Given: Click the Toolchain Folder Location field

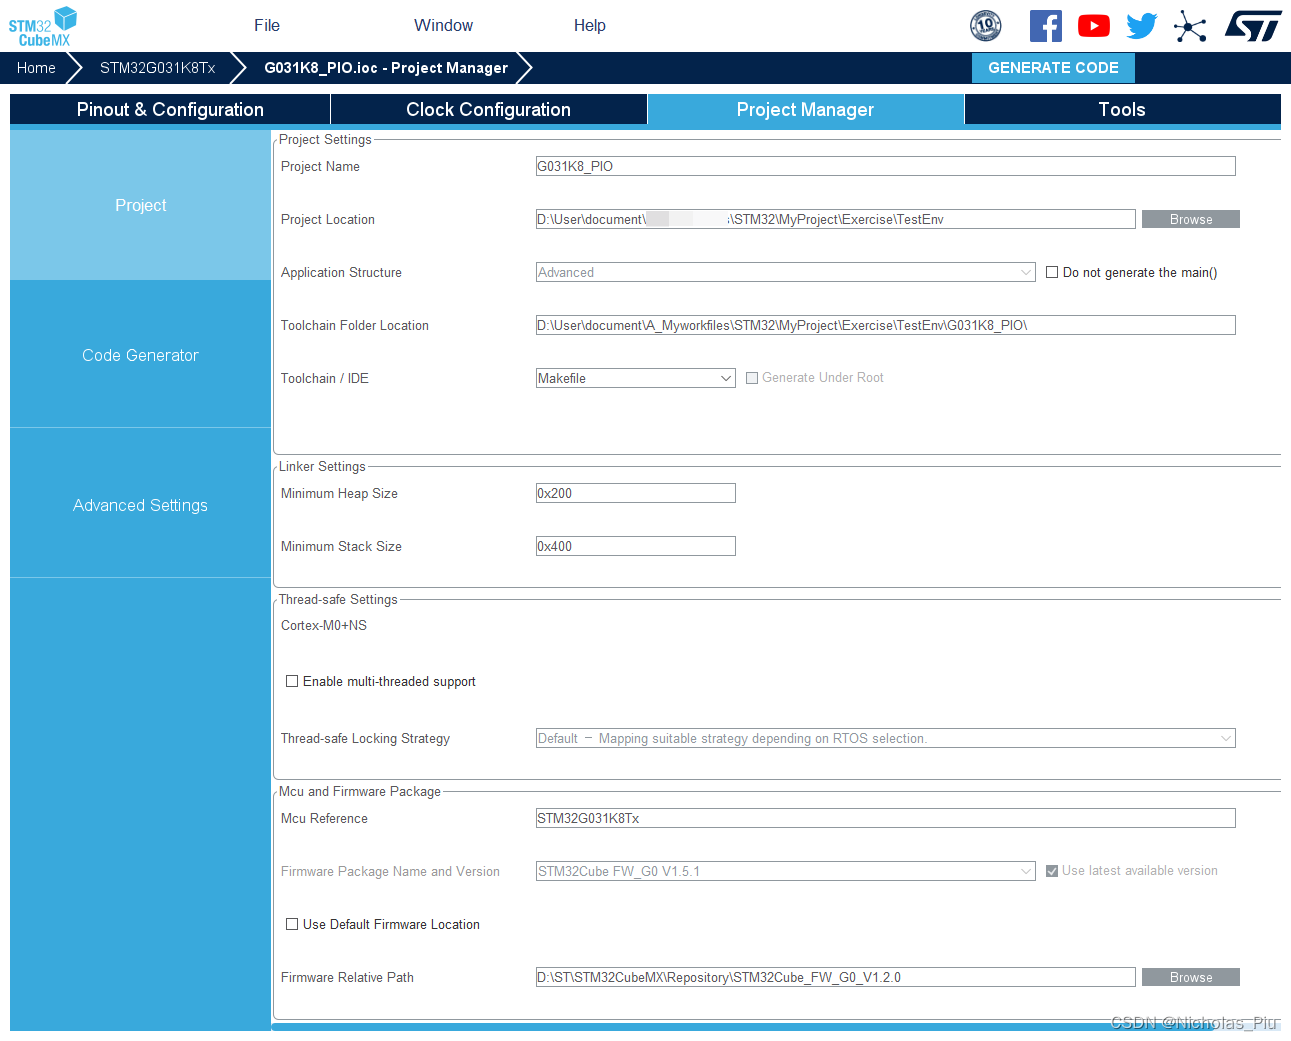Looking at the screenshot, I should [886, 325].
